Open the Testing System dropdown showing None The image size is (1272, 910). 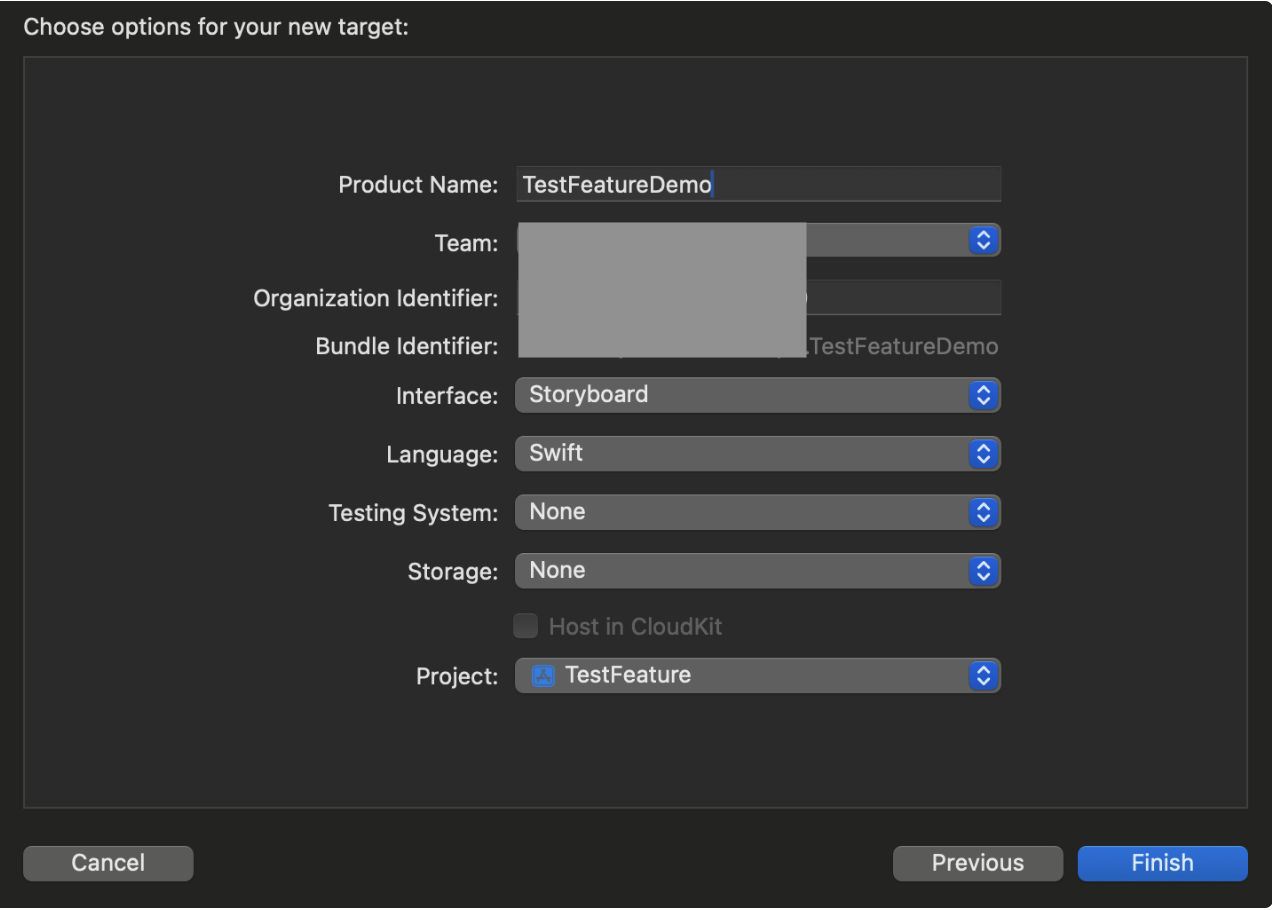tap(740, 513)
